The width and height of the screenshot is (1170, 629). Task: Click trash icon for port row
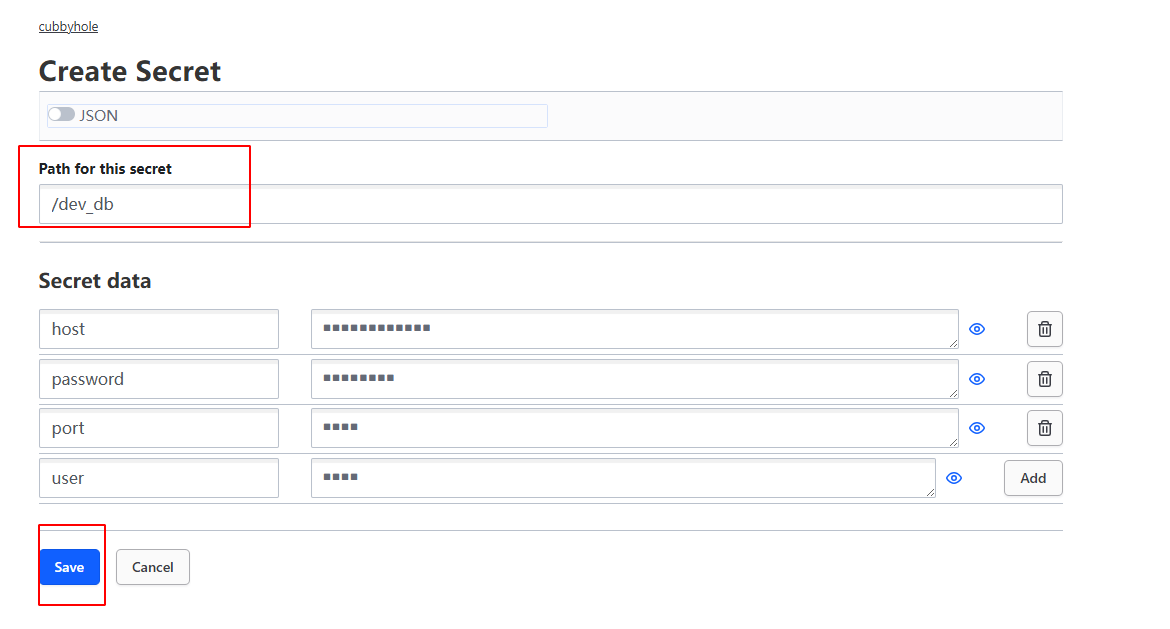click(1044, 428)
